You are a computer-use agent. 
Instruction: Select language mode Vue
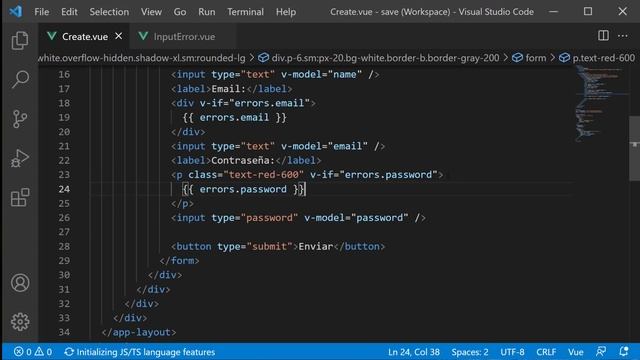[576, 352]
